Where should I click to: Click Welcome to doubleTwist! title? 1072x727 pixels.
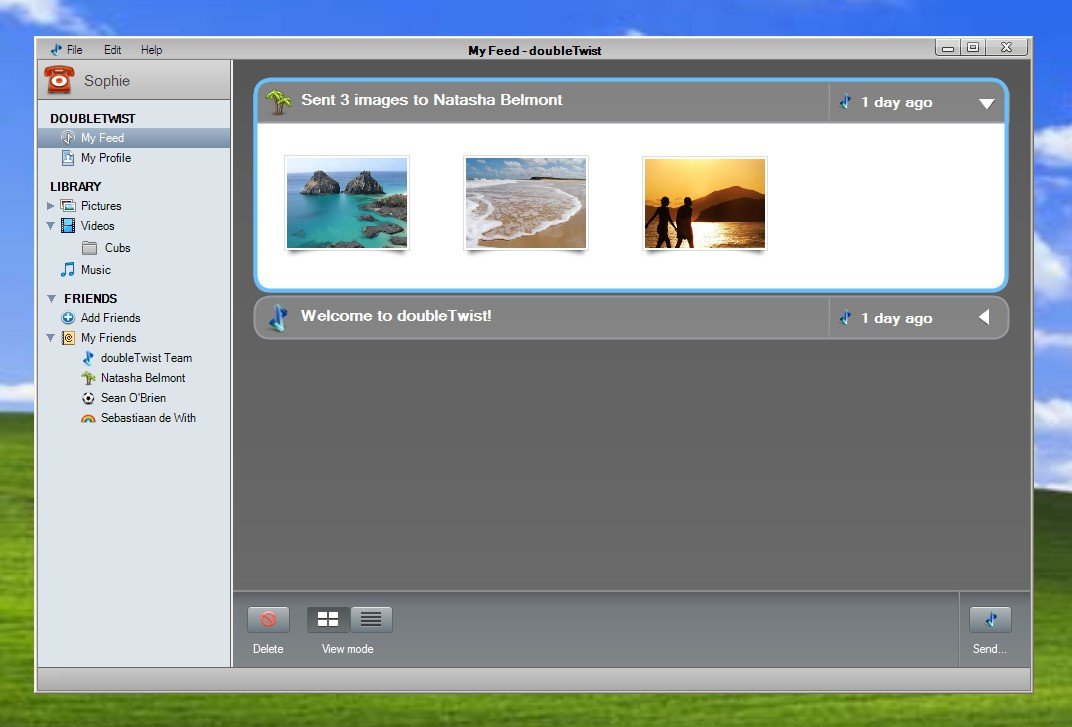396,316
